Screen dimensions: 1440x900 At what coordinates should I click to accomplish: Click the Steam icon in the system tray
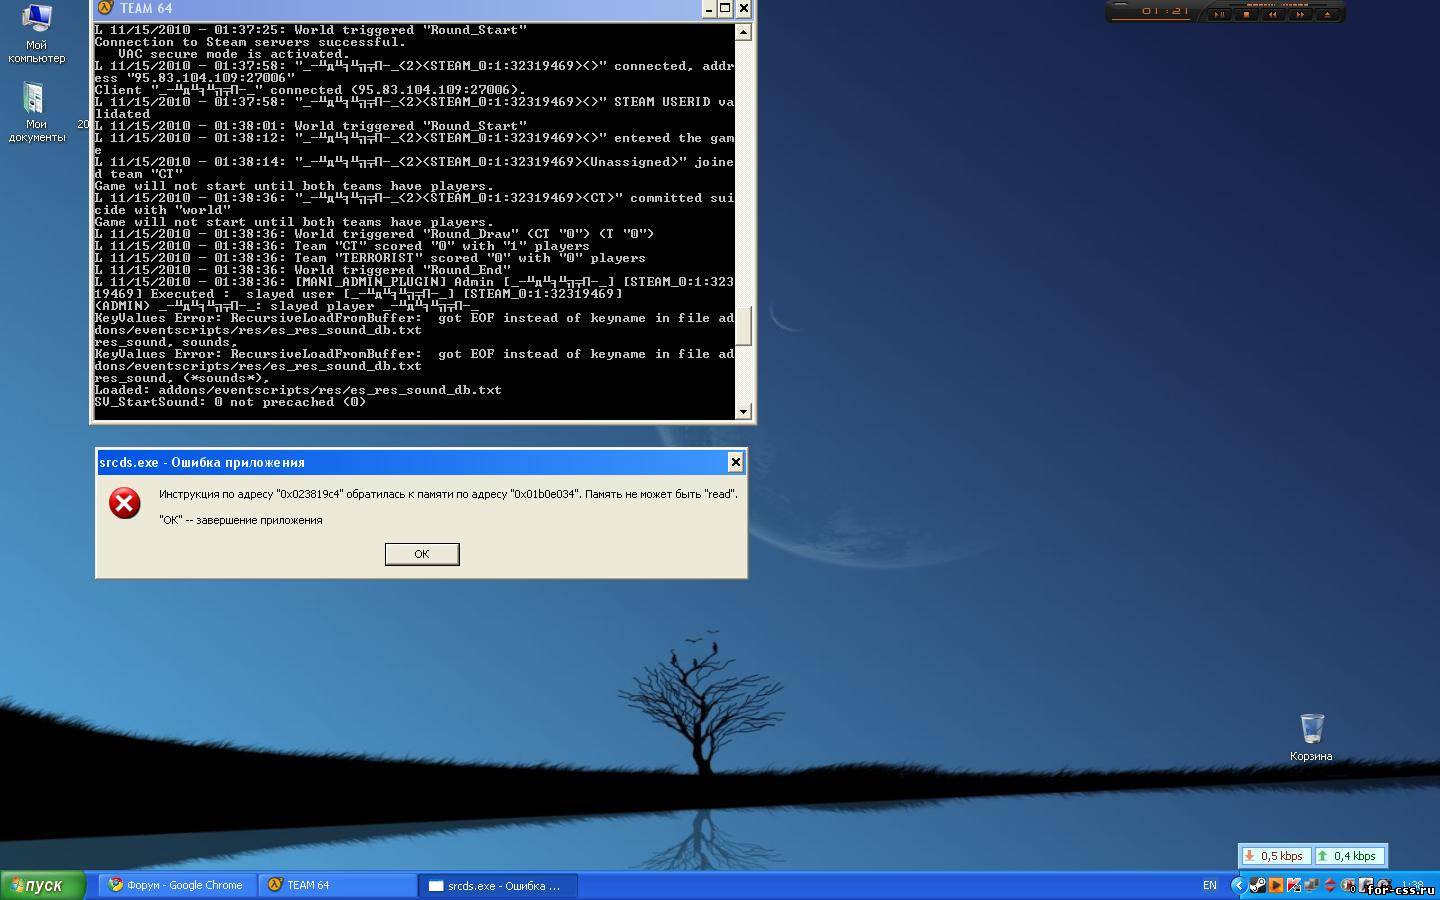[x=1258, y=885]
